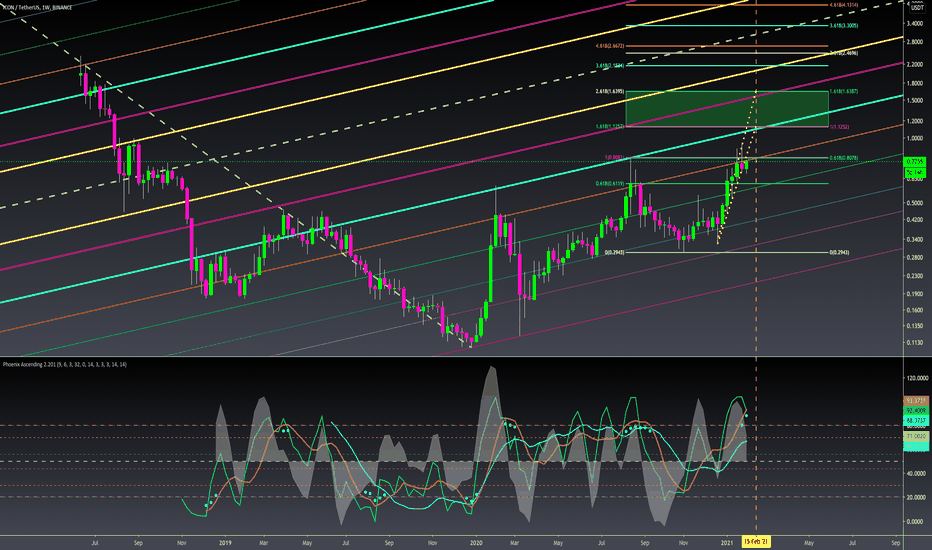Select the 0.618(0.8078) Fibonacci label
This screenshot has width=932, height=550.
(844, 158)
